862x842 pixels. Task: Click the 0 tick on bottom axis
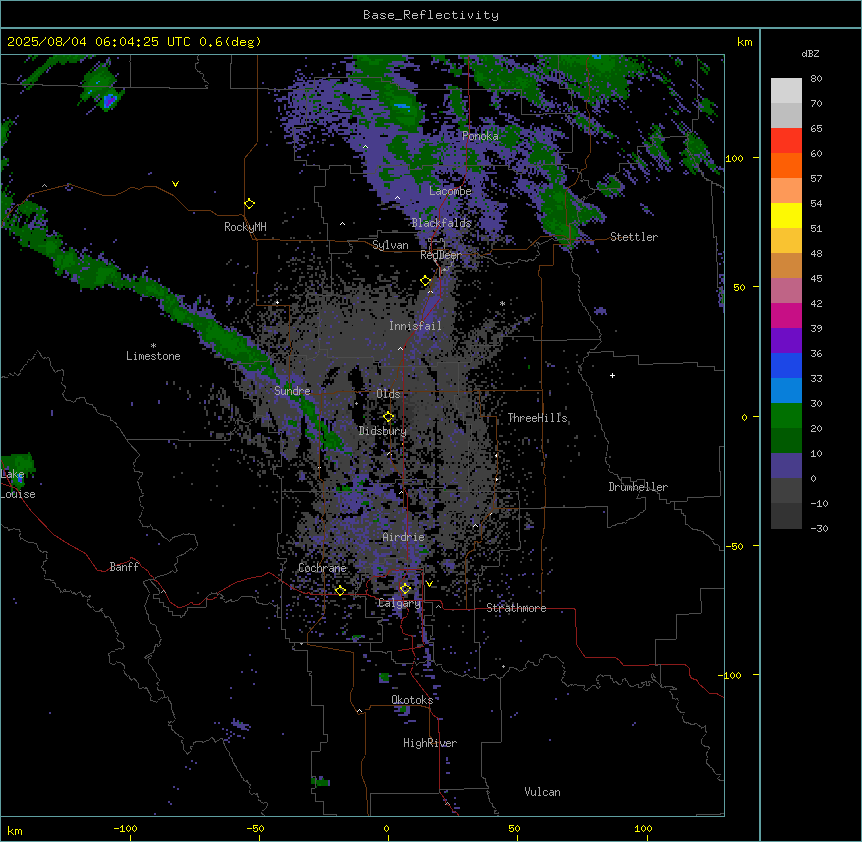tap(386, 828)
